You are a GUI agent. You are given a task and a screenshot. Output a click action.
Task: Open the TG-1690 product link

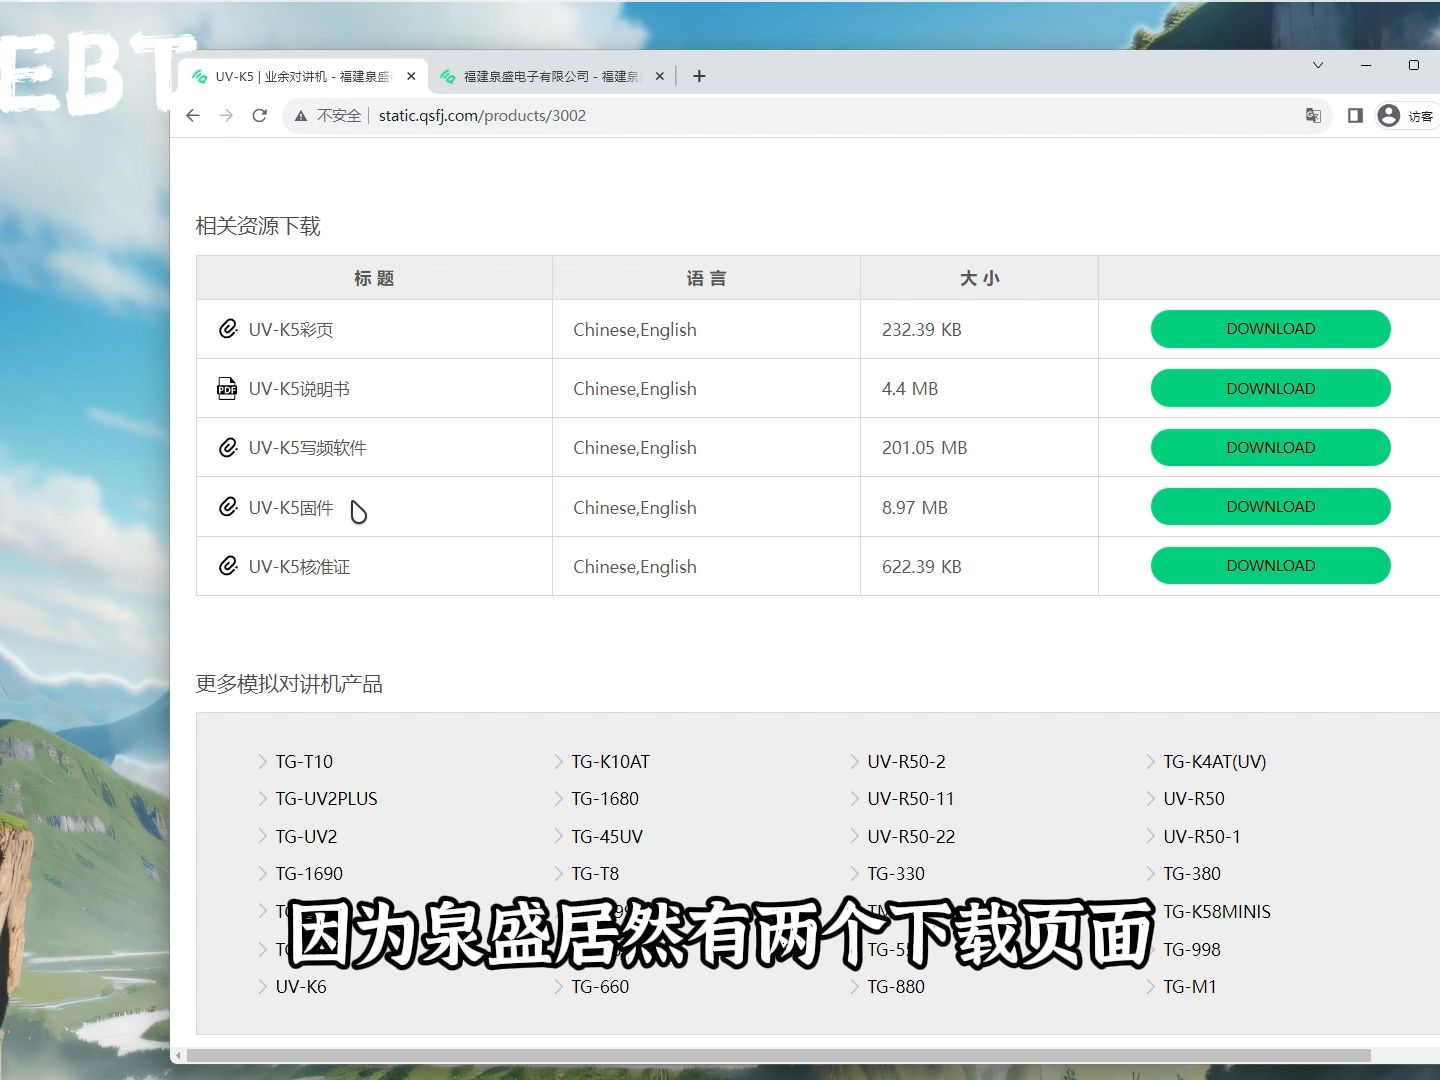[309, 874]
